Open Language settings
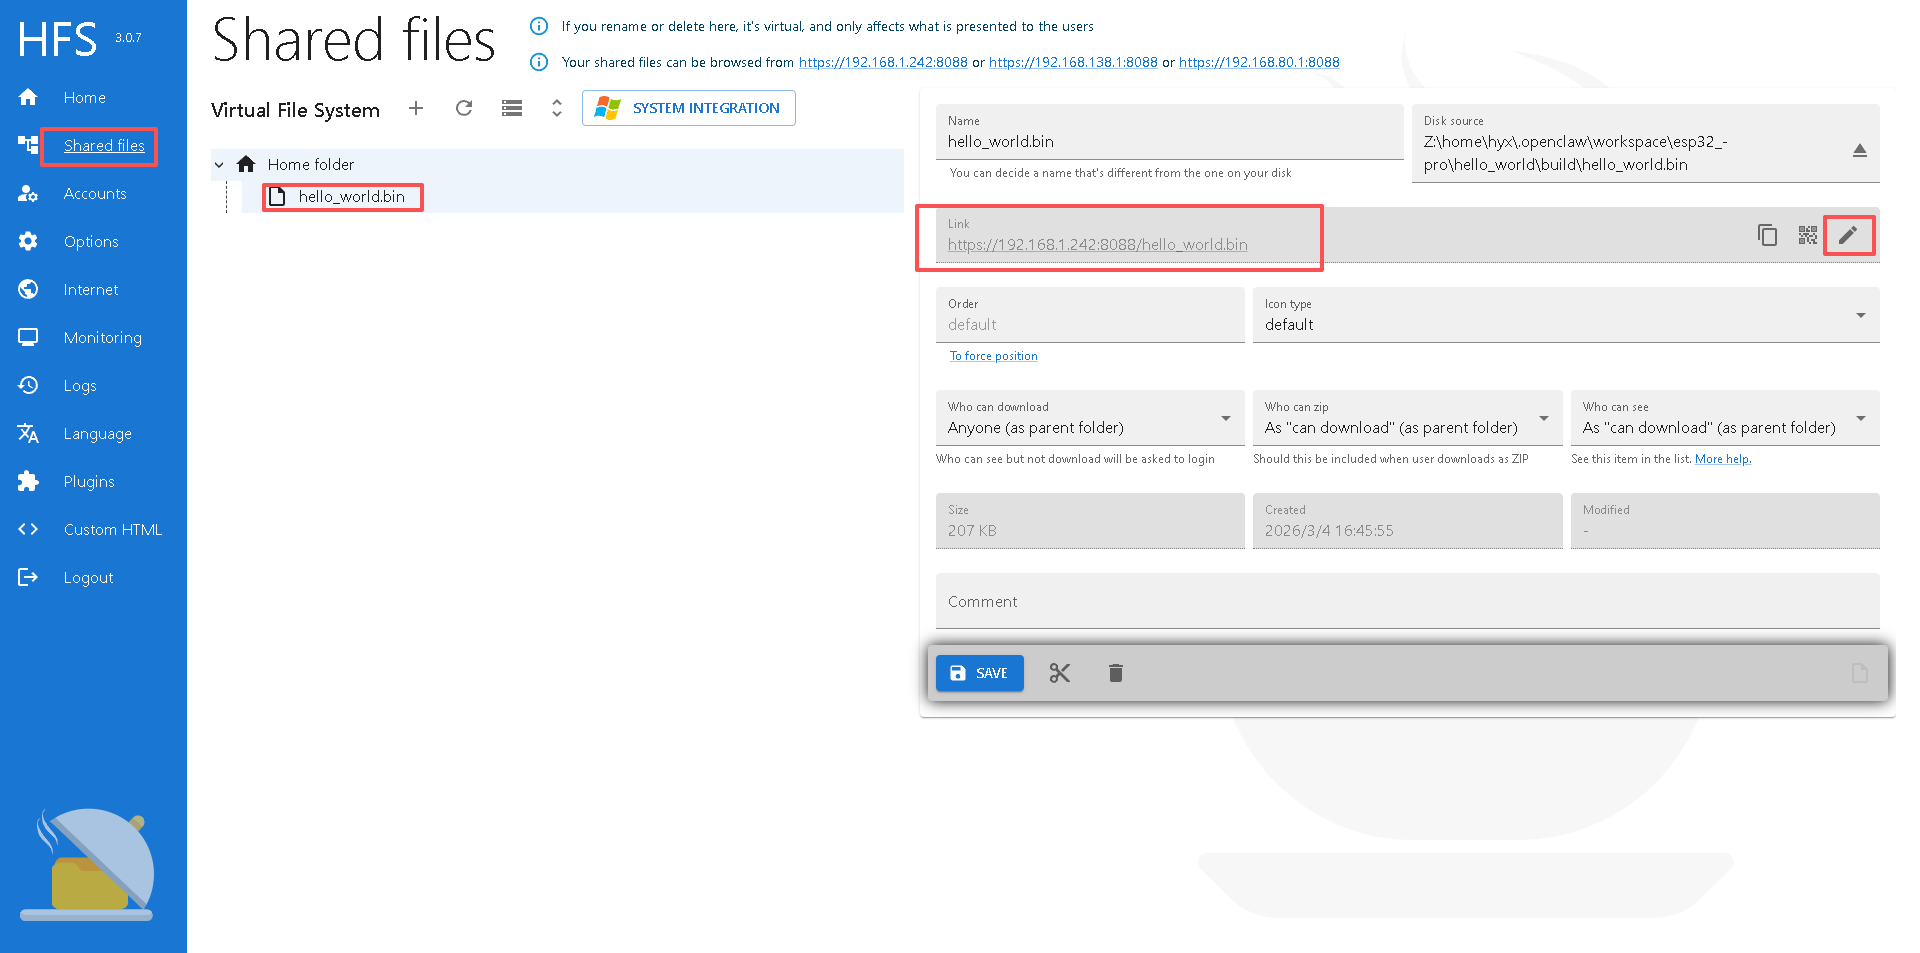The width and height of the screenshot is (1920, 953). [97, 433]
